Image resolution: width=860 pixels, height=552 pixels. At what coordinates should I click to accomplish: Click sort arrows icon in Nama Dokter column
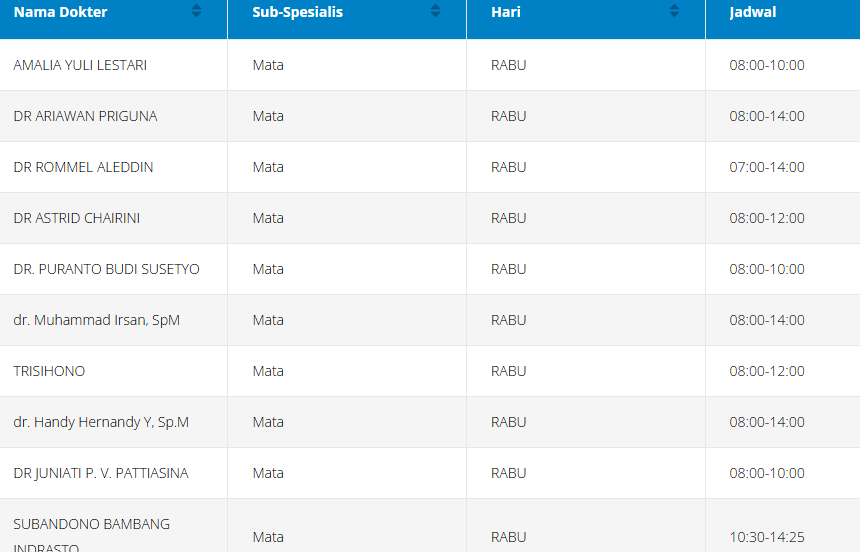[x=196, y=11]
